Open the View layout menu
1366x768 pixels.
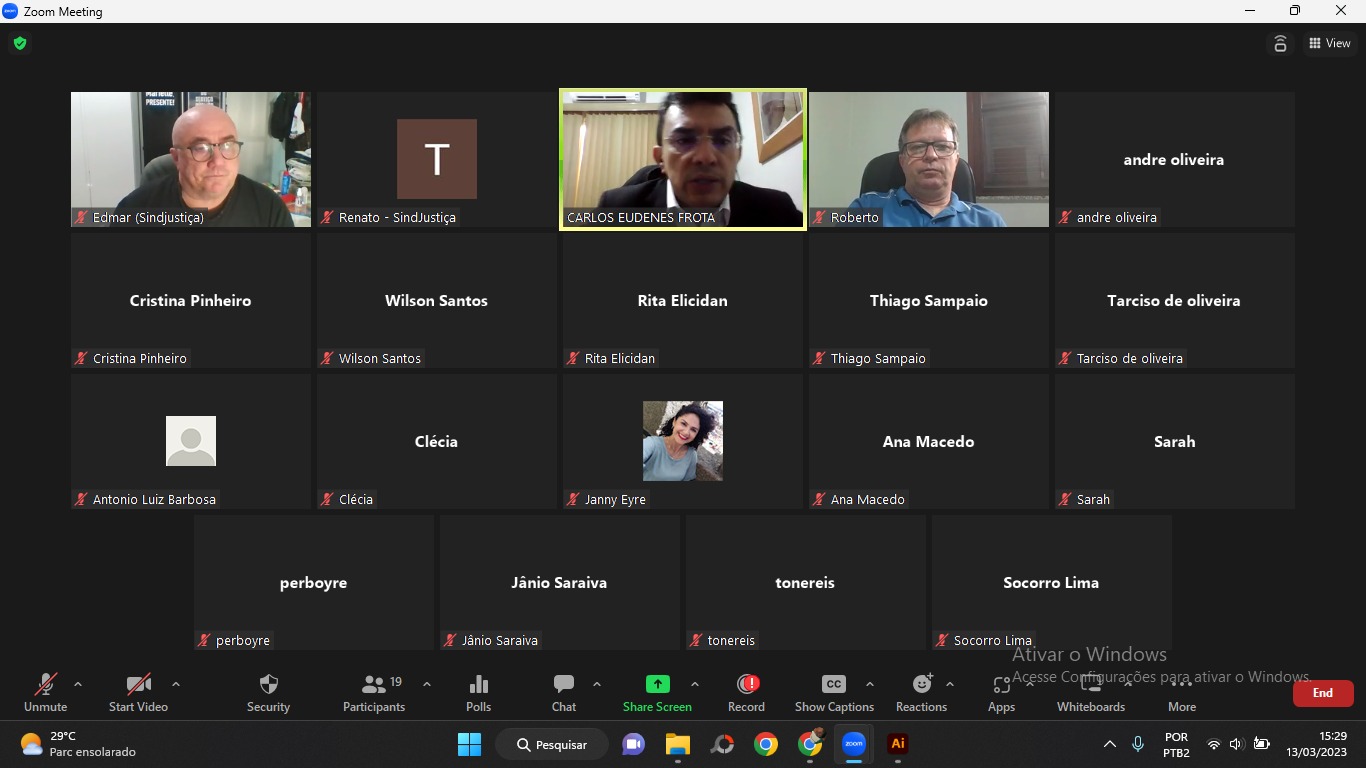[x=1330, y=43]
